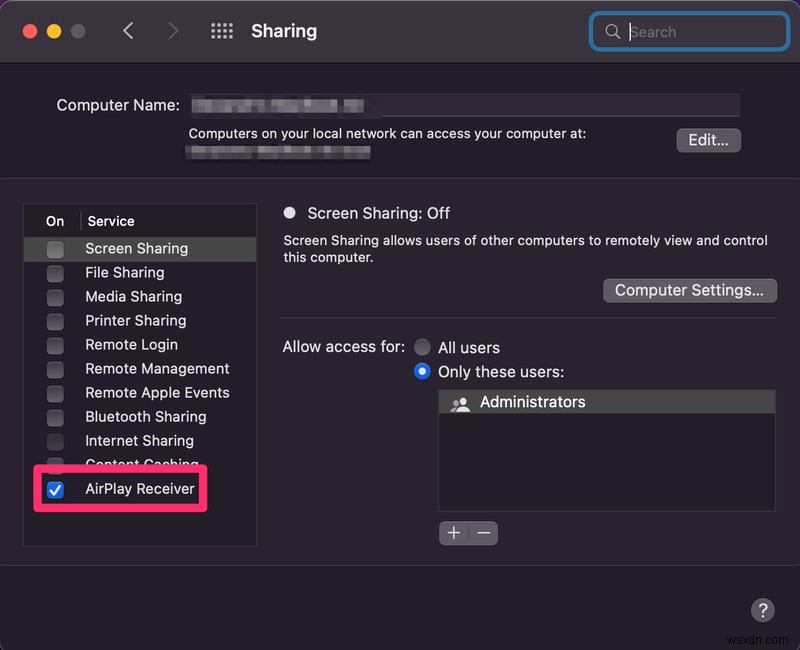Open Computer Settings… button
This screenshot has width=800, height=650.
click(689, 290)
